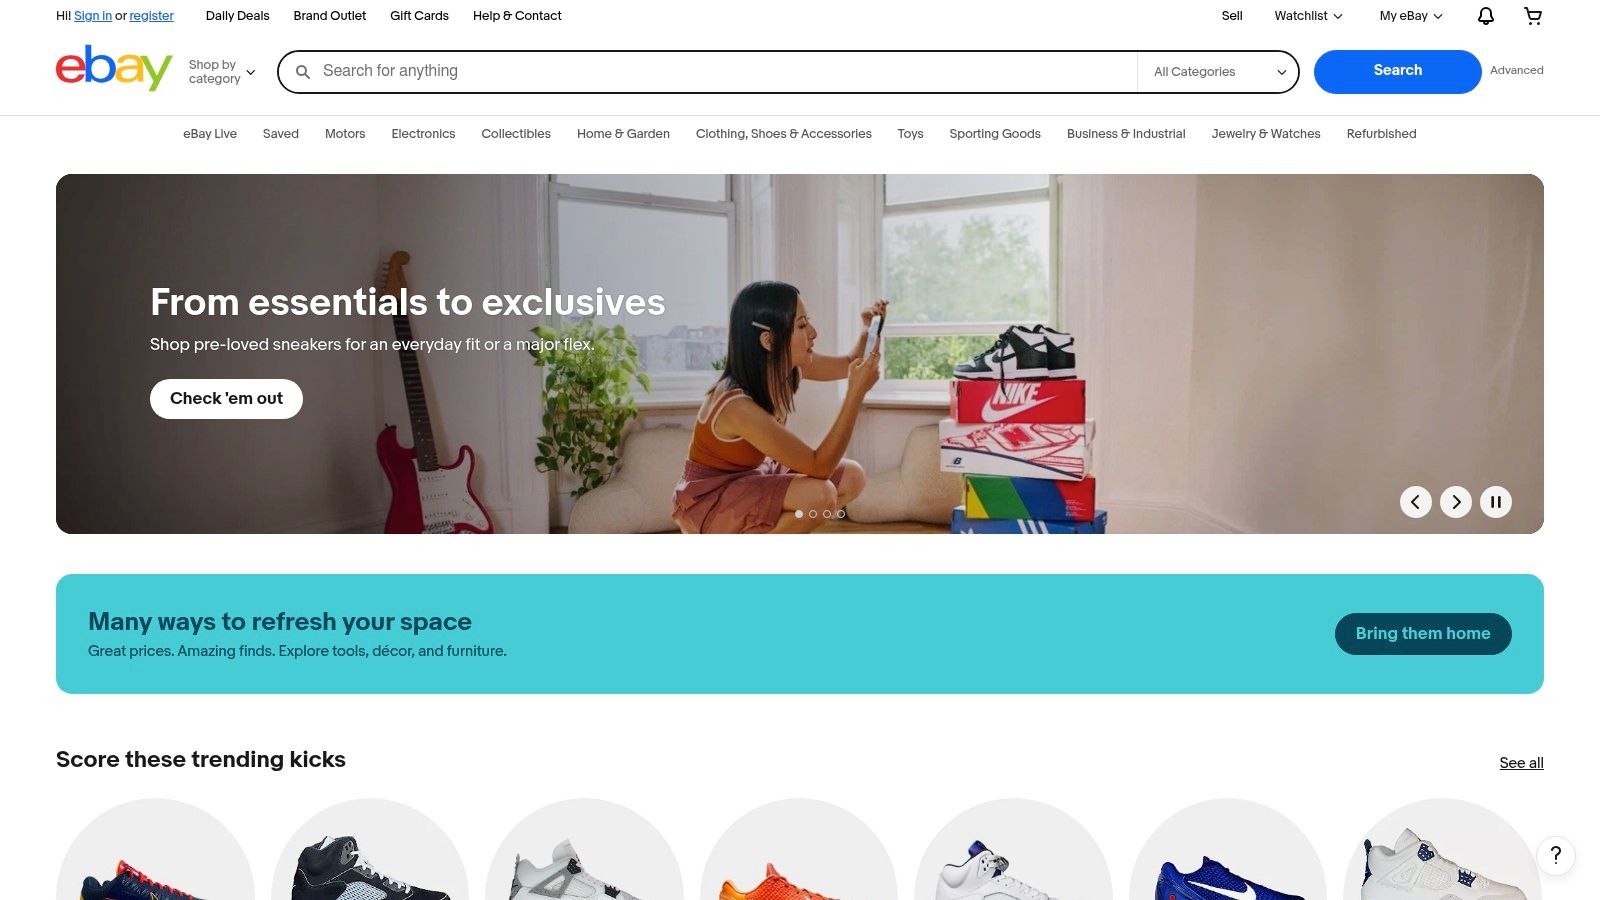The width and height of the screenshot is (1600, 900).
Task: Select the third carousel dot indicator
Action: tap(827, 514)
